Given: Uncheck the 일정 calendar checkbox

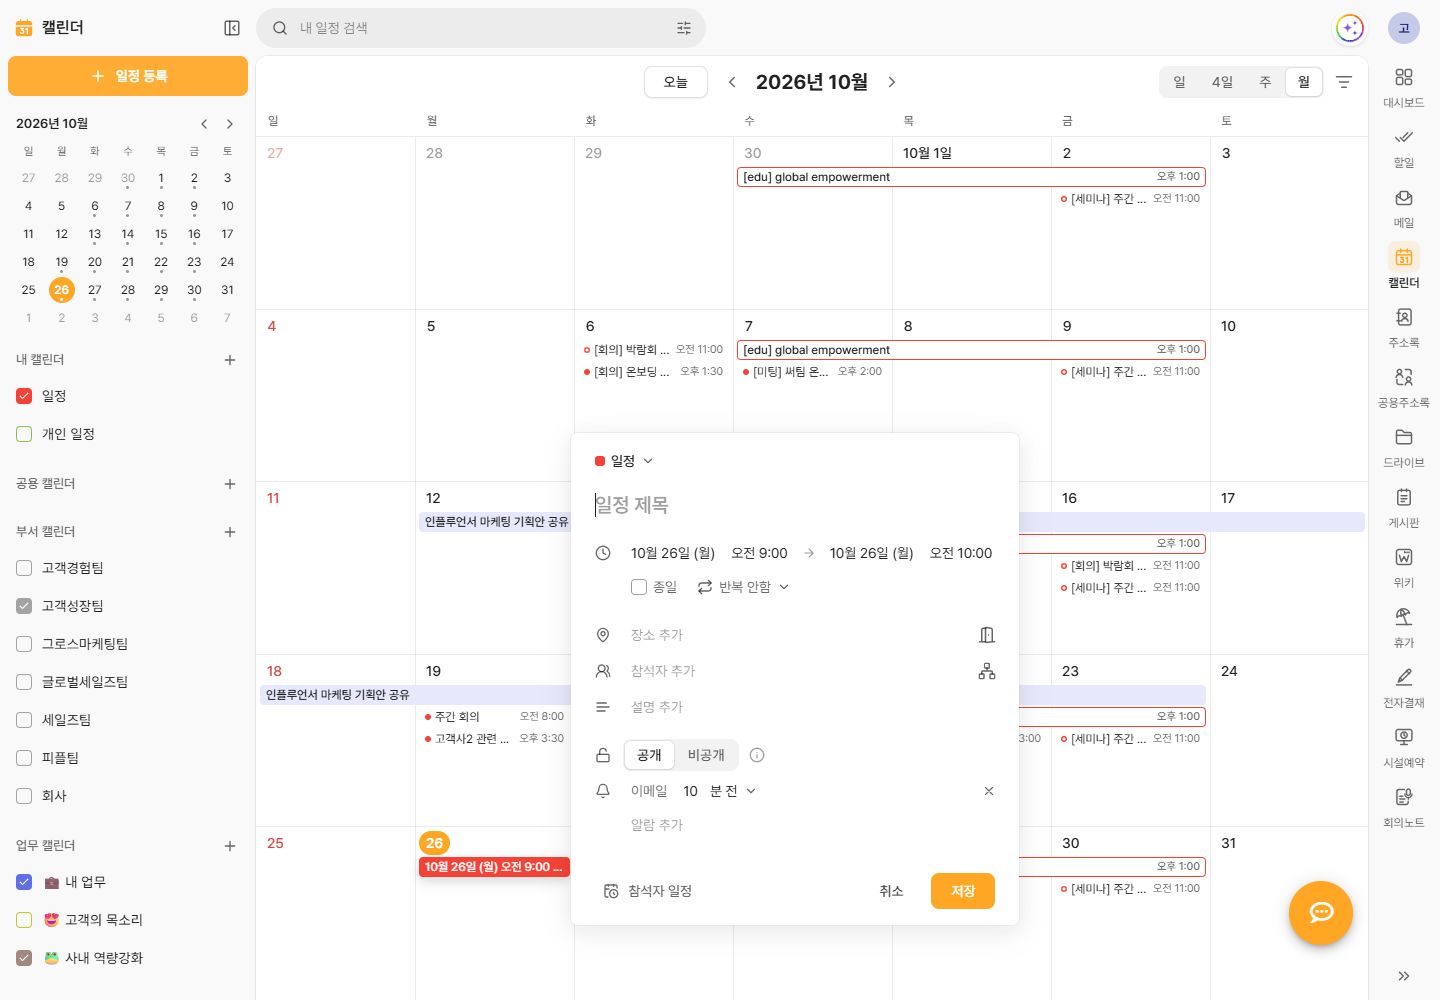Looking at the screenshot, I should click(x=24, y=396).
